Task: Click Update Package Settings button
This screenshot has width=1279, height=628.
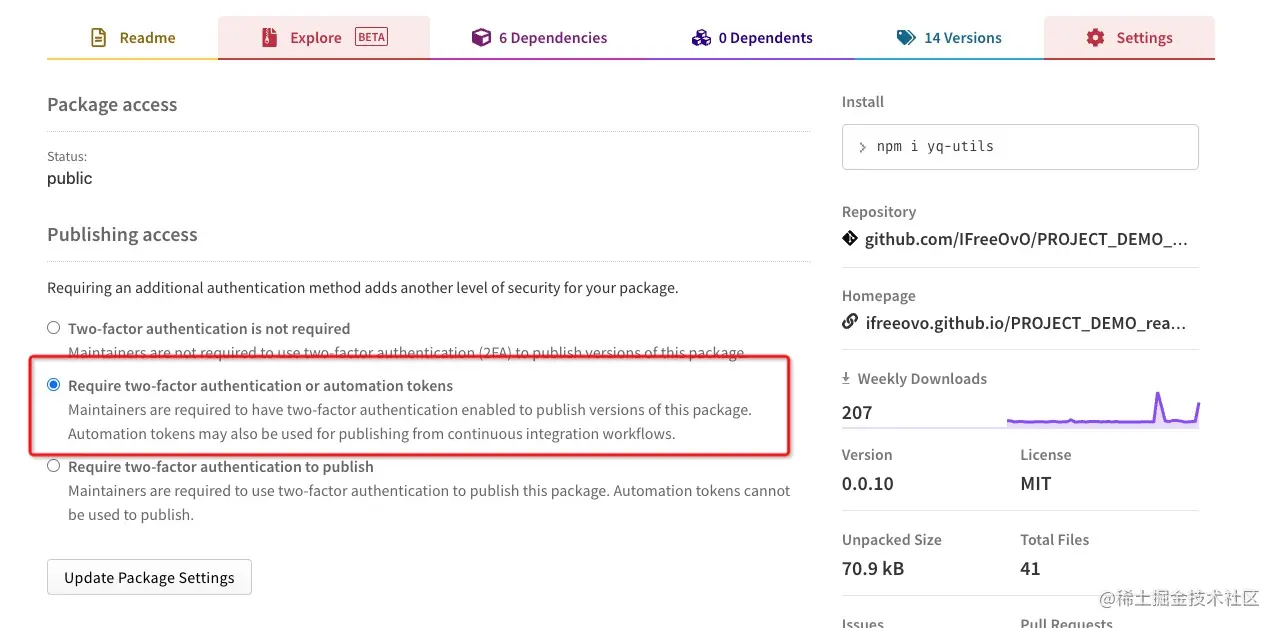Action: [149, 578]
